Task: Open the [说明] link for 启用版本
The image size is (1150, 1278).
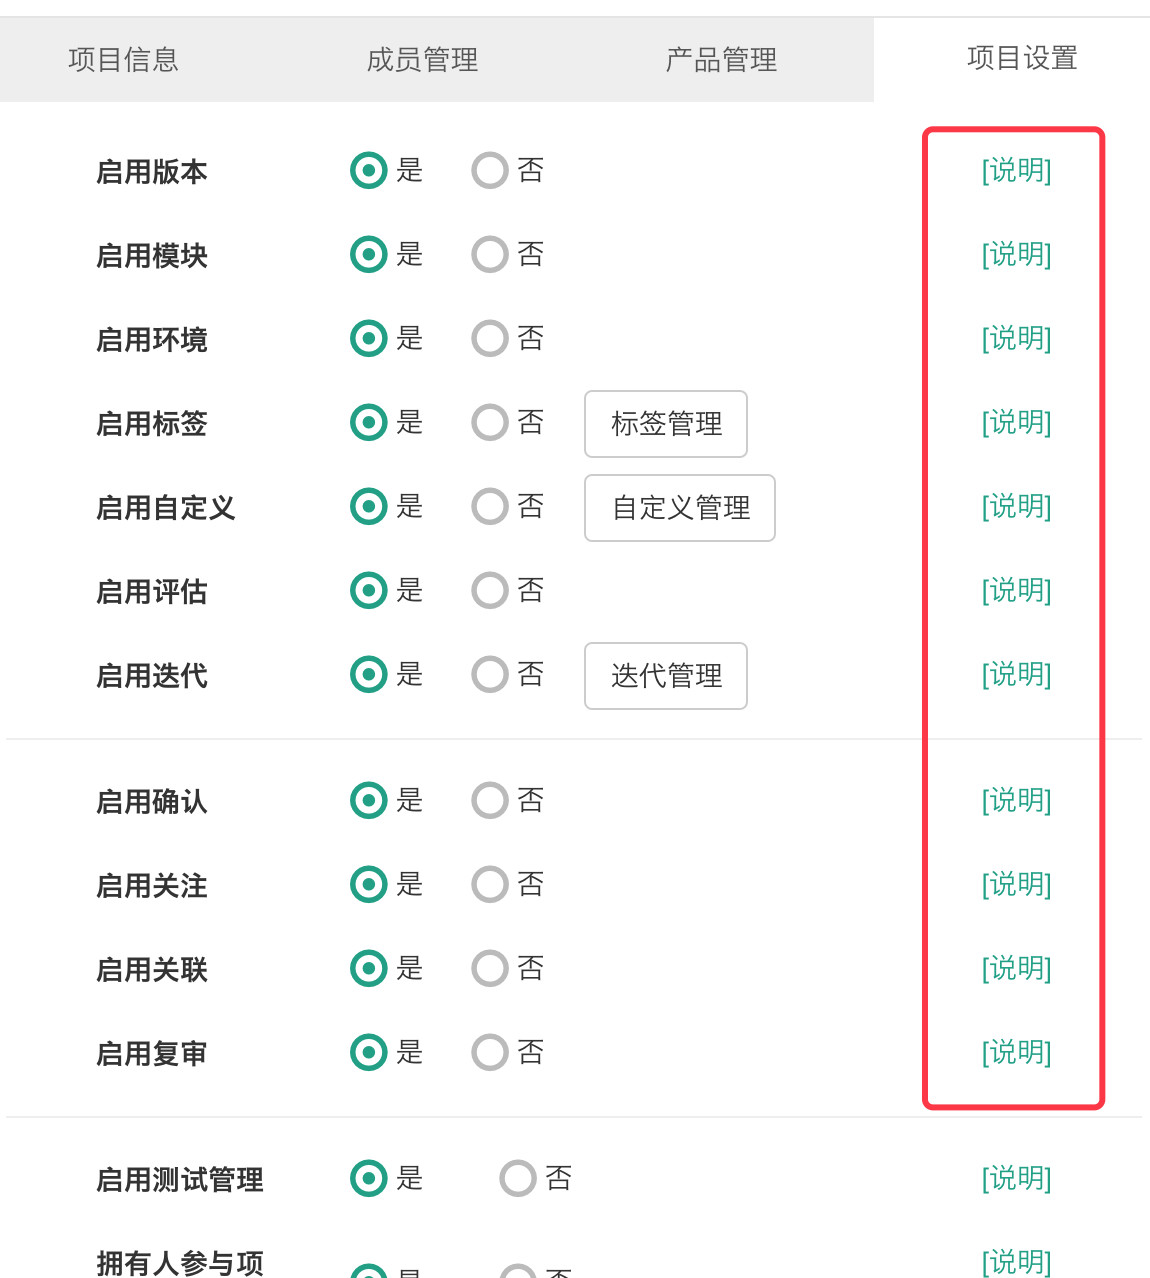Action: [1016, 170]
